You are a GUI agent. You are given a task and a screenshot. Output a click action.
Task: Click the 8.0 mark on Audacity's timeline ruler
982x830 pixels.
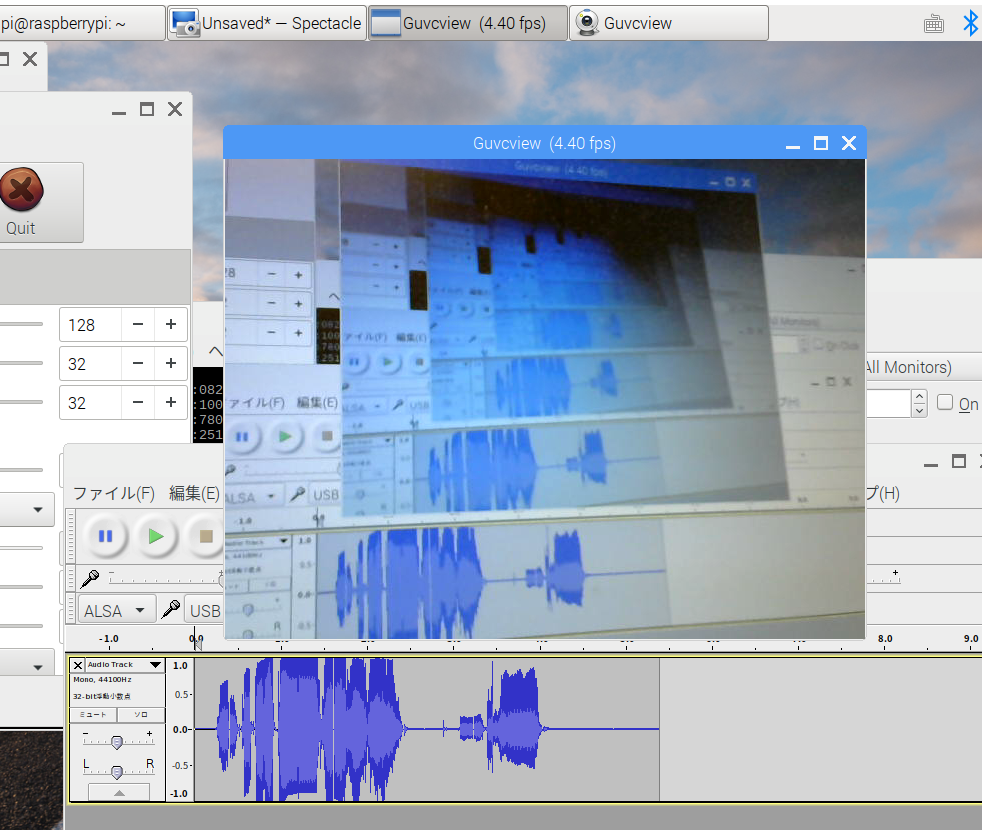tap(885, 638)
